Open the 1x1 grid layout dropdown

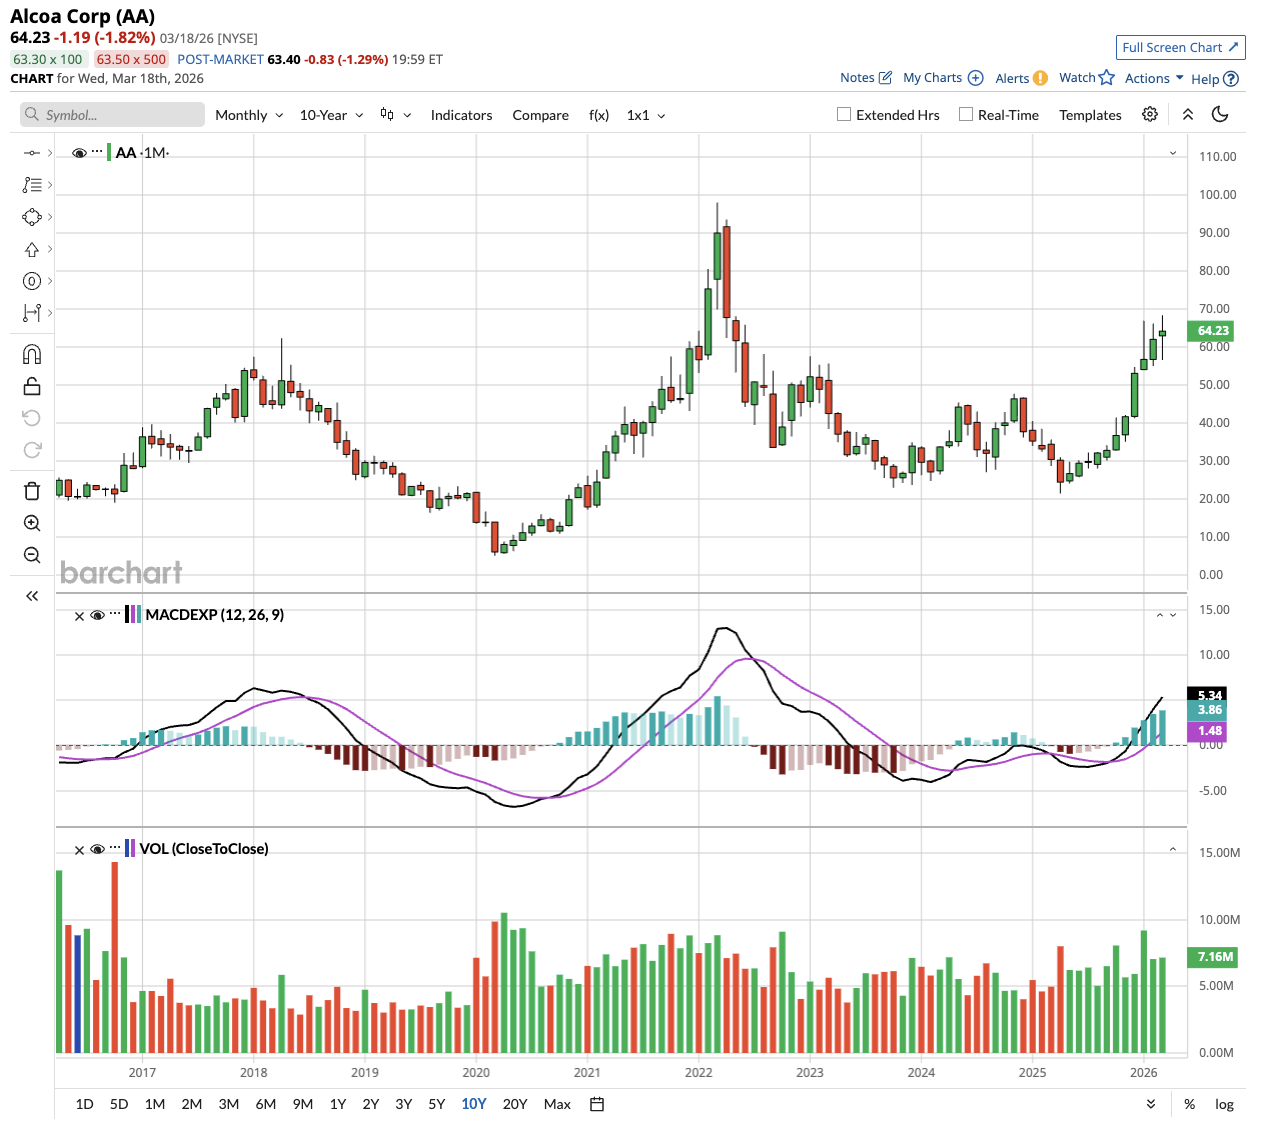646,115
